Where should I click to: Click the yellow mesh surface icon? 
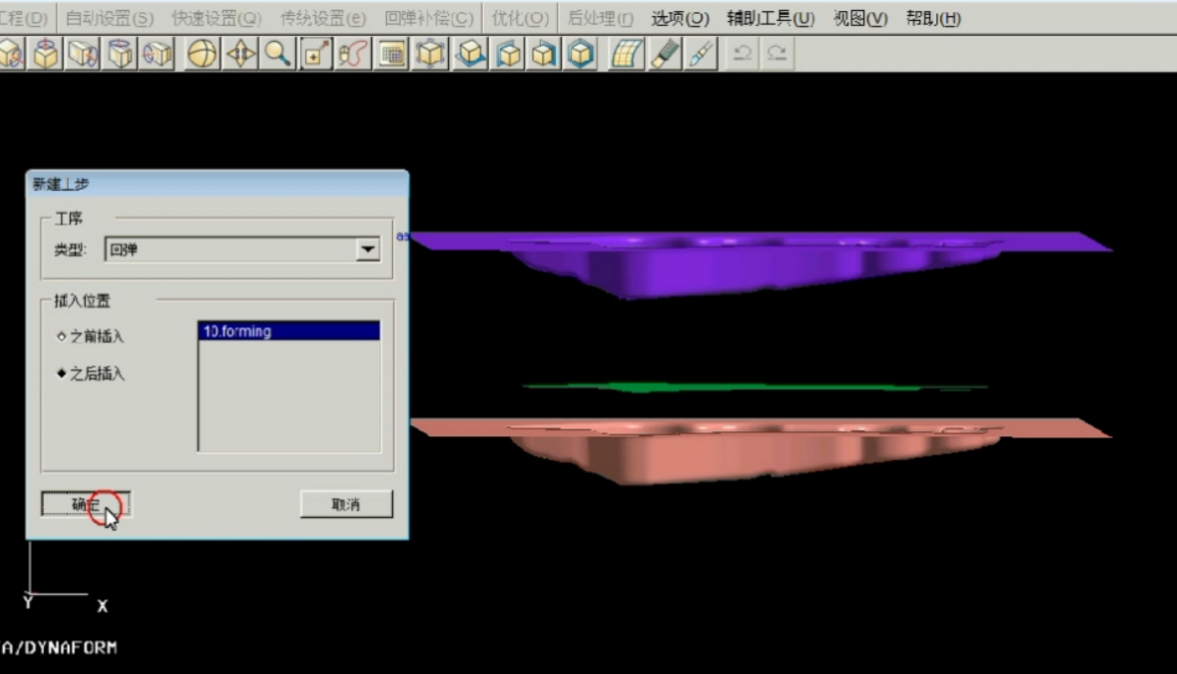click(x=627, y=54)
